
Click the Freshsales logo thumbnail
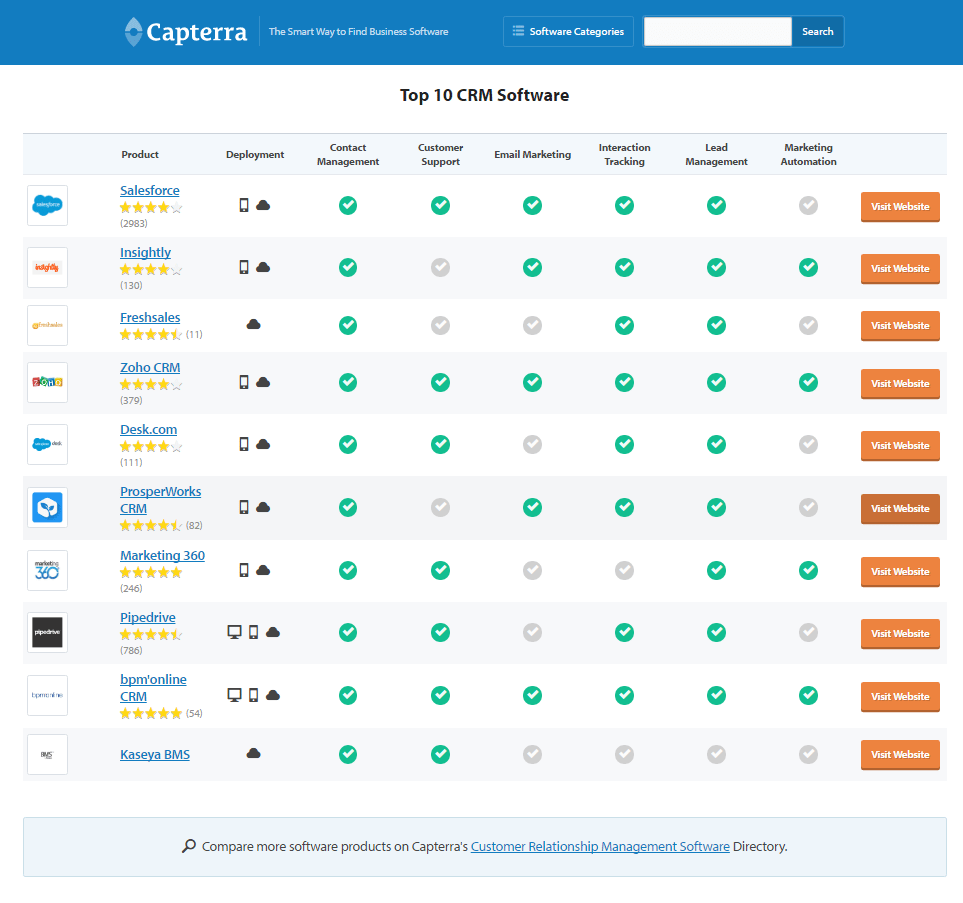(x=47, y=325)
